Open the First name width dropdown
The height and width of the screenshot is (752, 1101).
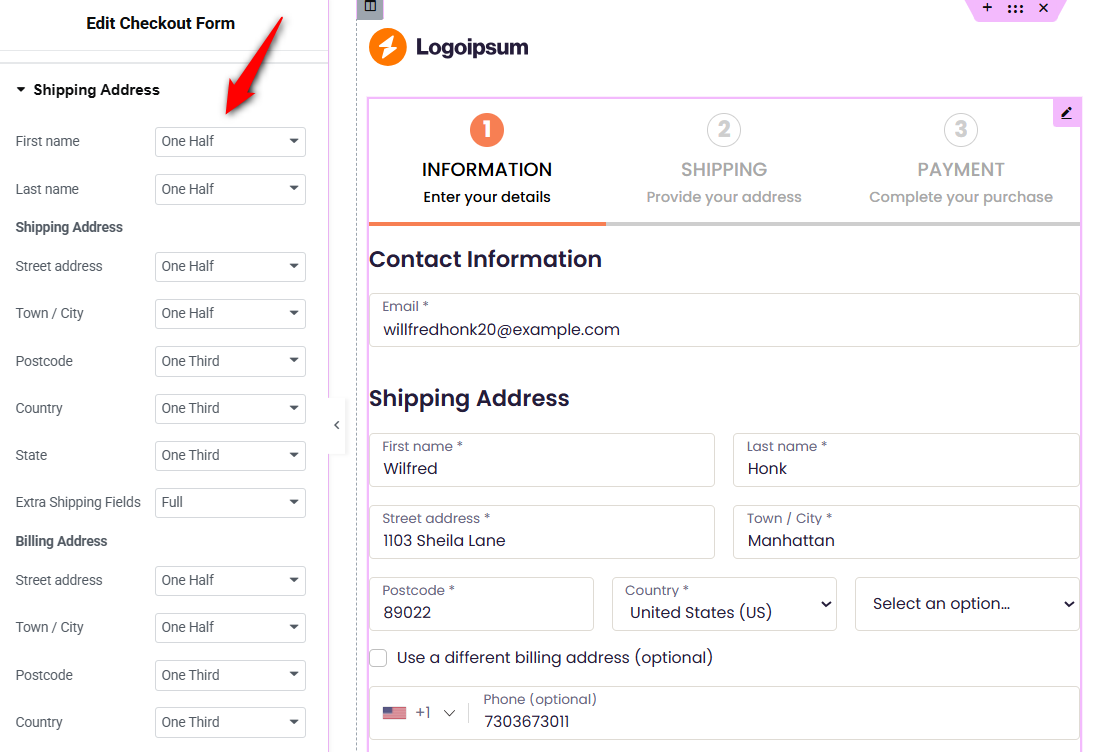230,142
